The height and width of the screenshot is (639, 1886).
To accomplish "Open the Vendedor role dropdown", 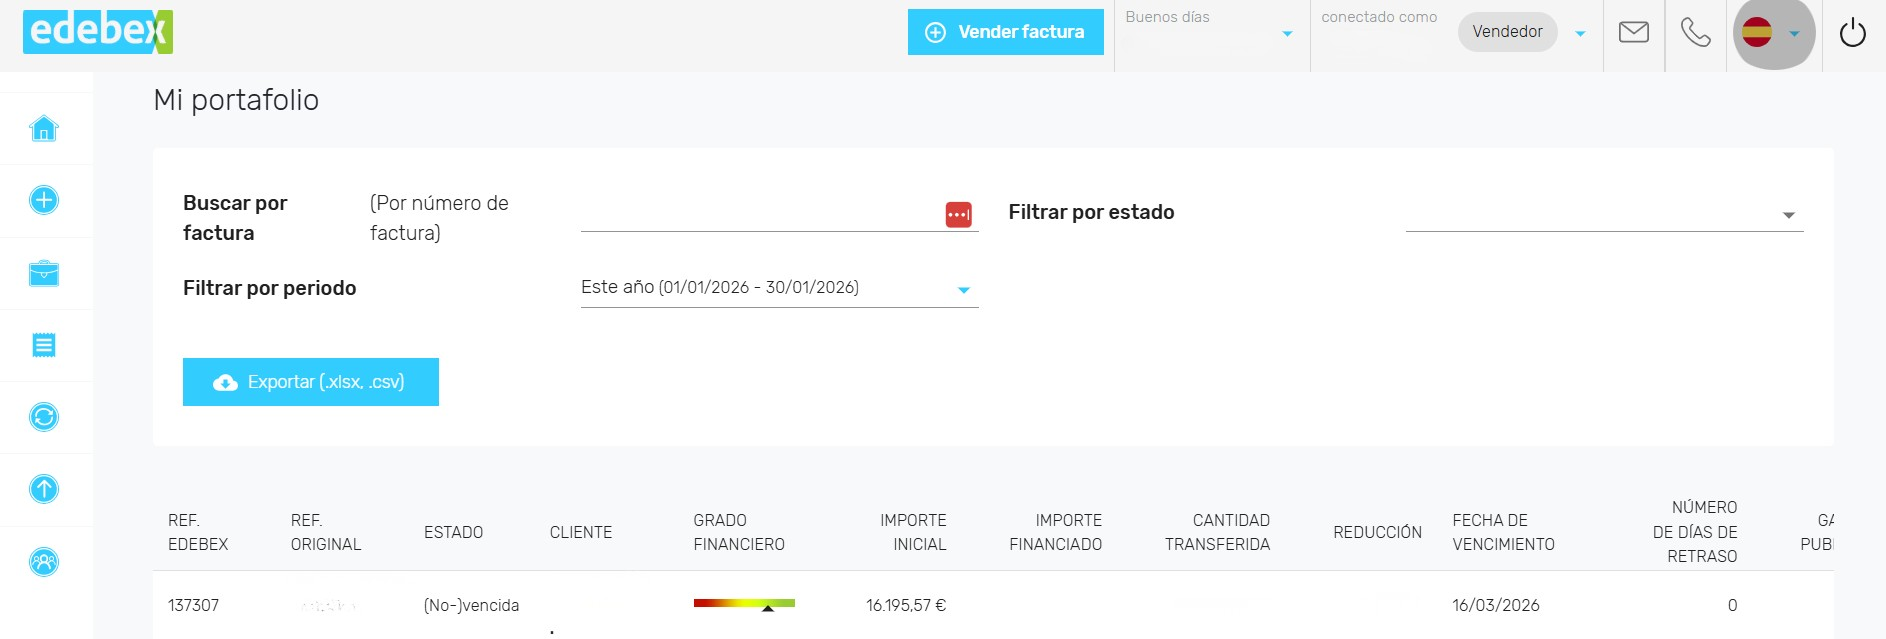I will click(1580, 33).
